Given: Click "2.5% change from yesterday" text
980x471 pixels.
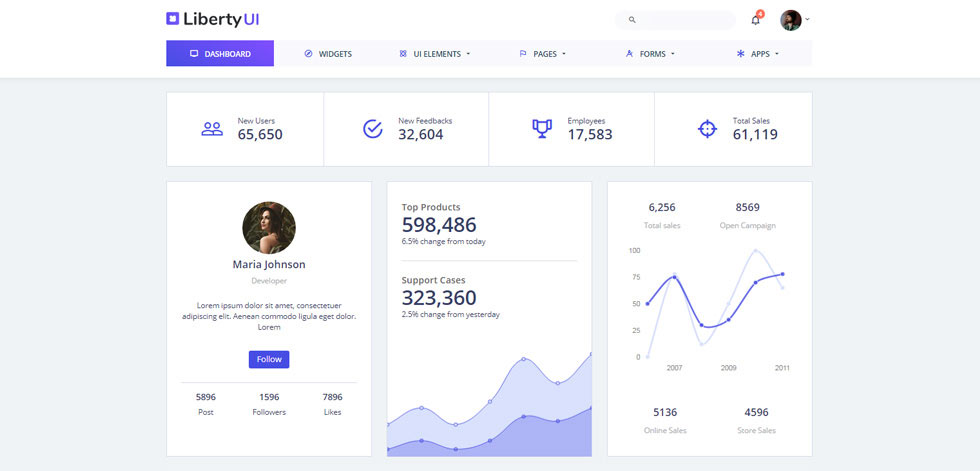Looking at the screenshot, I should (451, 314).
